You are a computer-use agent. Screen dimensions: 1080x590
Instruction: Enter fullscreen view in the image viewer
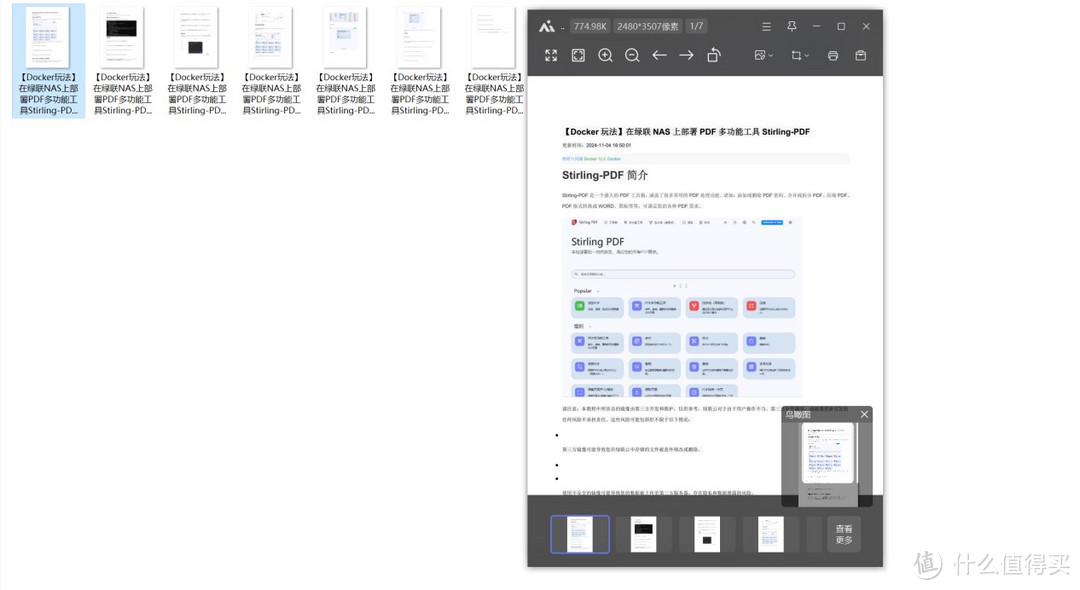click(551, 56)
